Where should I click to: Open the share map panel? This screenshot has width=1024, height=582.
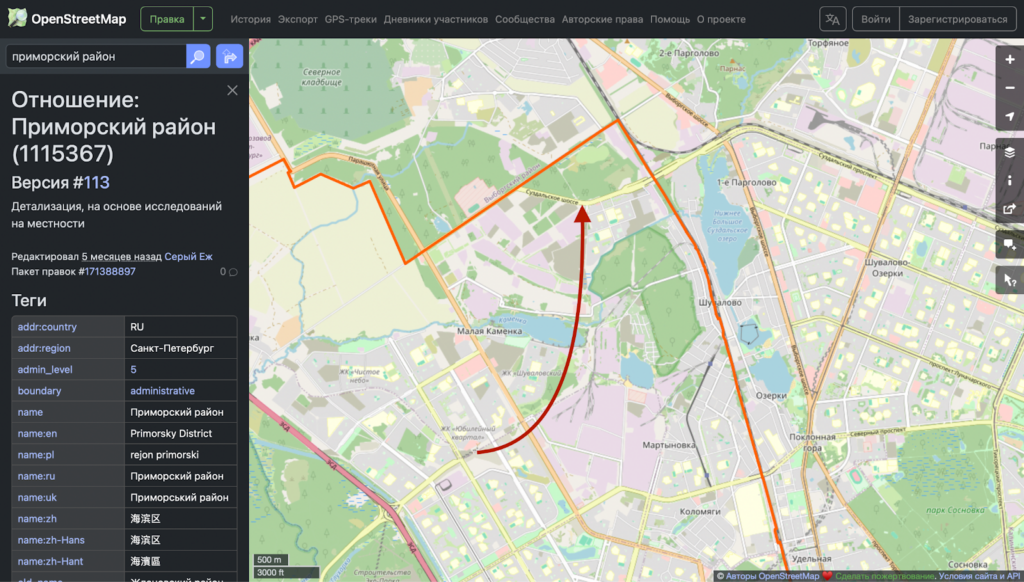tap(1009, 210)
